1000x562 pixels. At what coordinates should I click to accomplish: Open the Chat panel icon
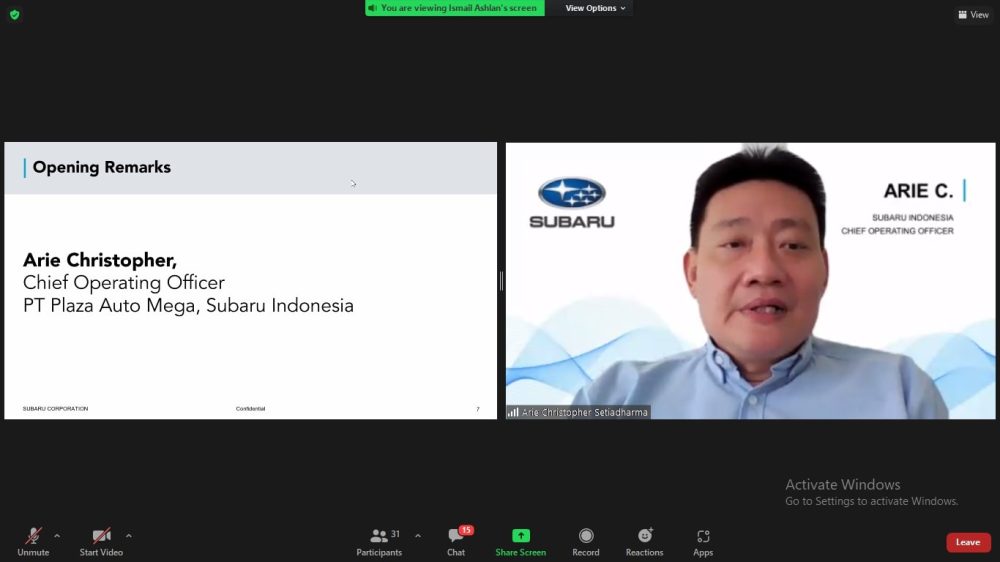tap(456, 537)
